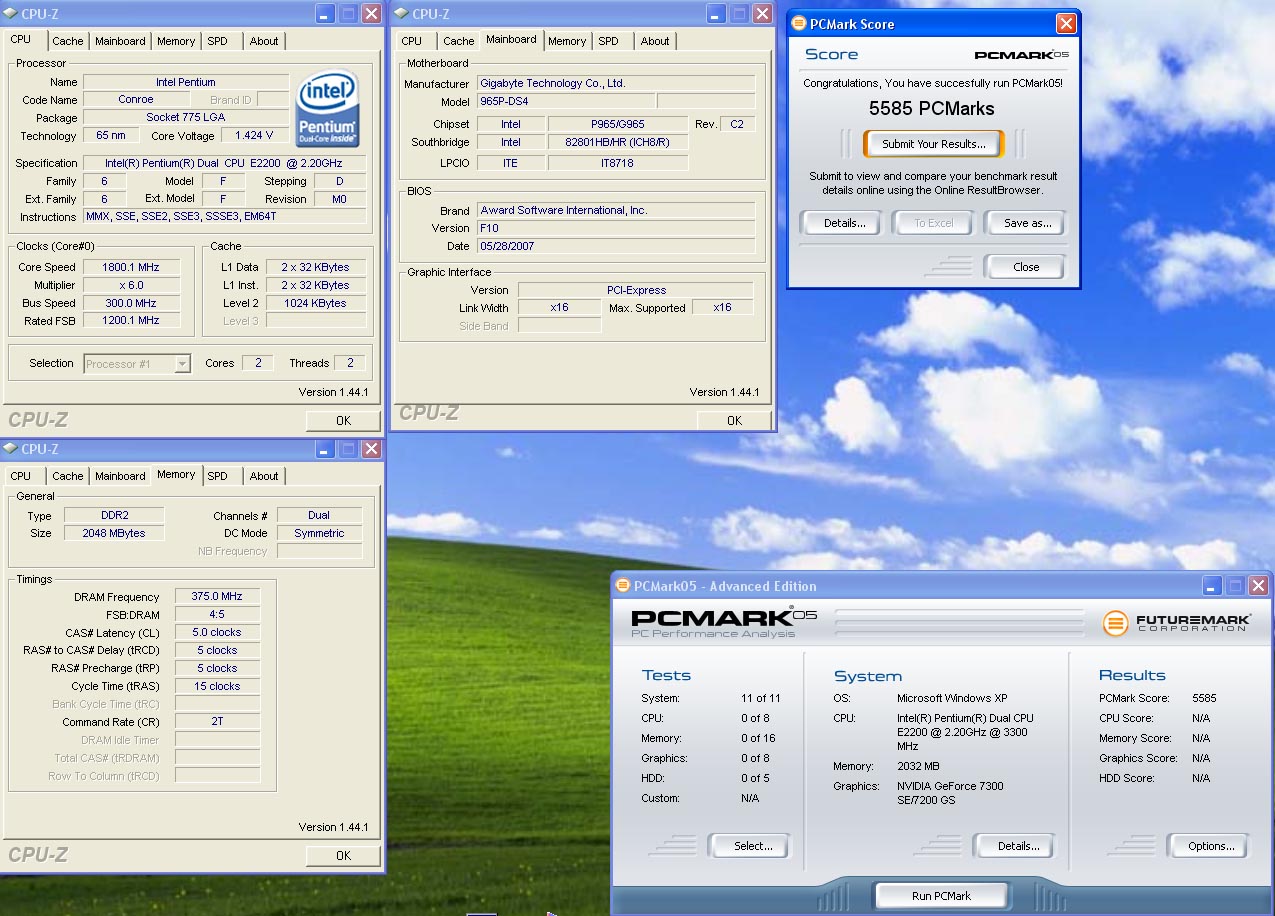Click the Intel Pentium logo in CPU-Z
1275x916 pixels.
(x=328, y=108)
